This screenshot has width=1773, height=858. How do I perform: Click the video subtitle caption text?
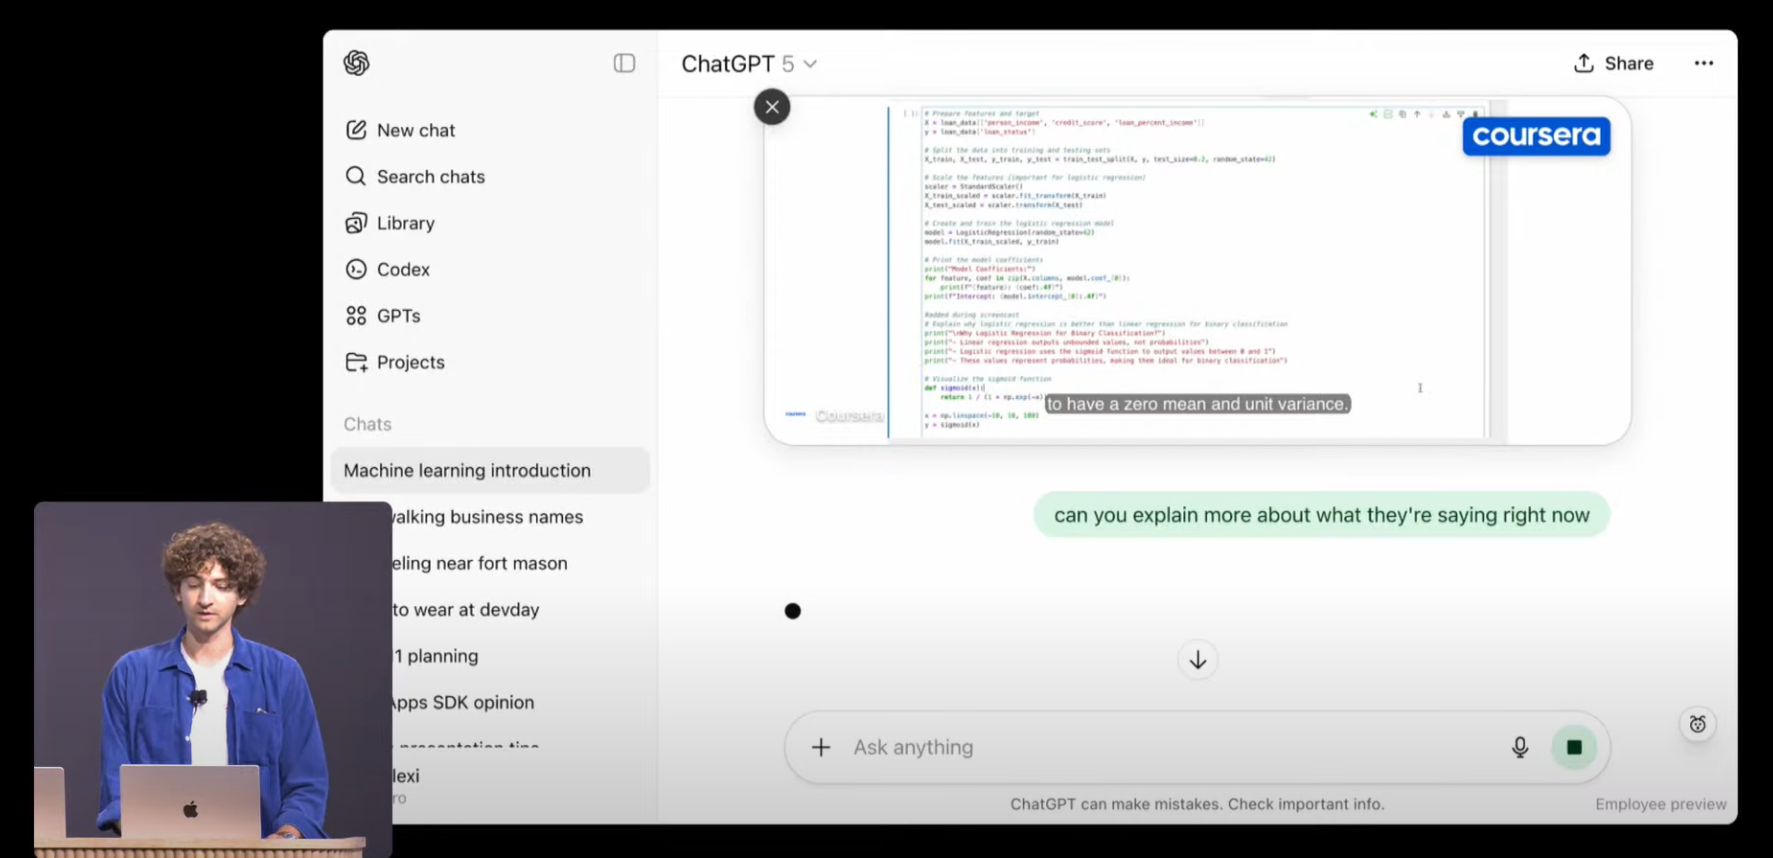[1197, 404]
